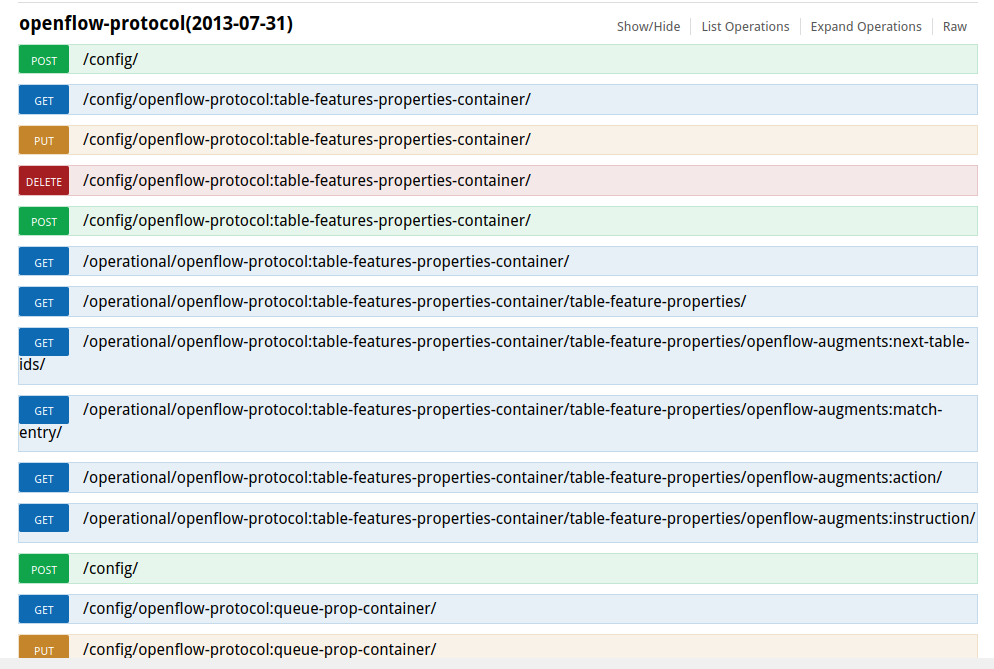Click the red DELETE method badge
Viewport: 994px width, 669px height.
pyautogui.click(x=44, y=181)
